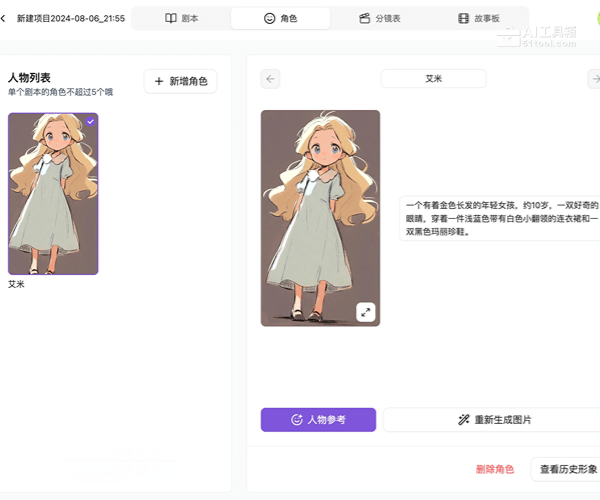Click the clapperboard icon of 分镜表
Image resolution: width=600 pixels, height=500 pixels.
[x=366, y=18]
